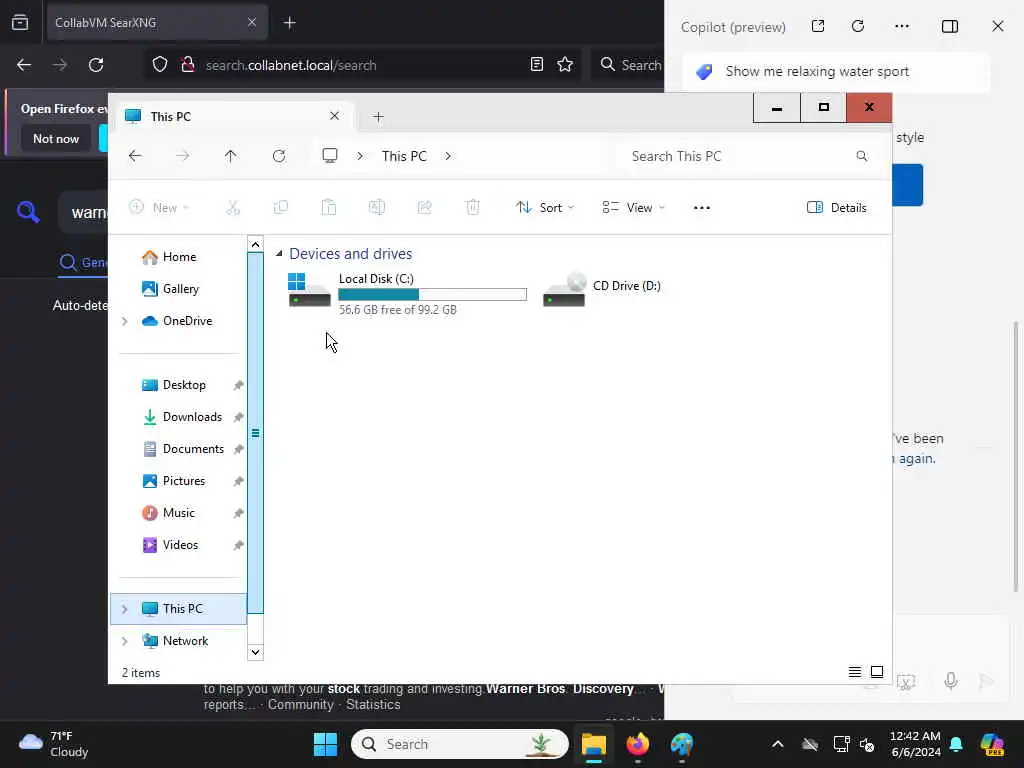The width and height of the screenshot is (1024, 768).
Task: Refresh the This PC folder view
Action: tap(279, 156)
